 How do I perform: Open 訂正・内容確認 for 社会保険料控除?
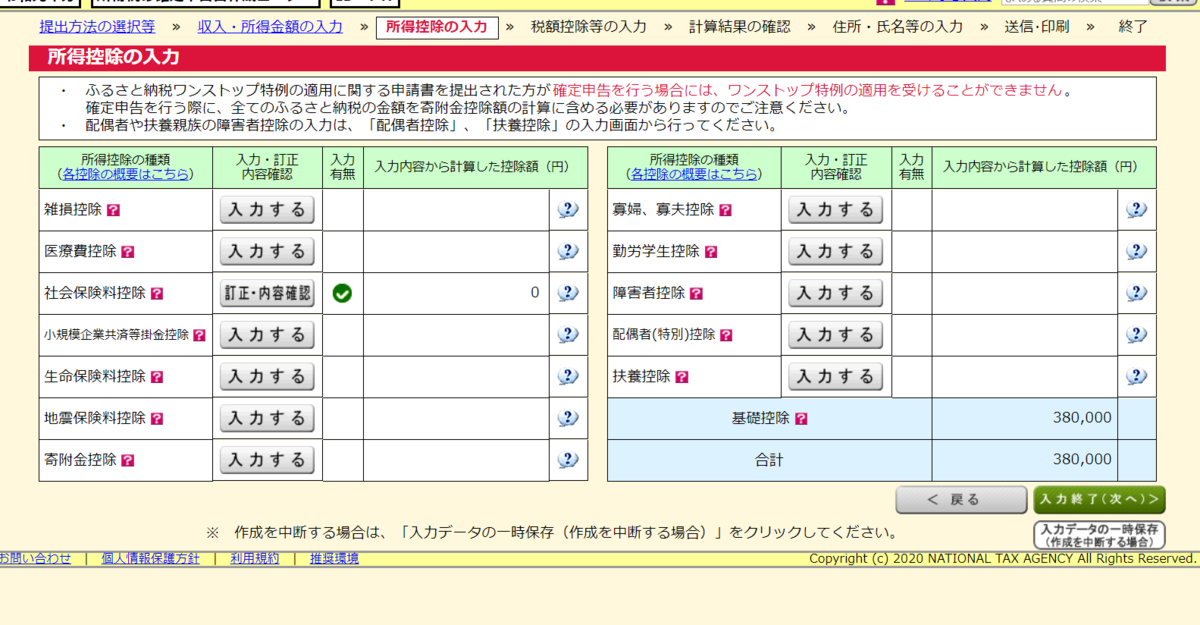coord(267,294)
